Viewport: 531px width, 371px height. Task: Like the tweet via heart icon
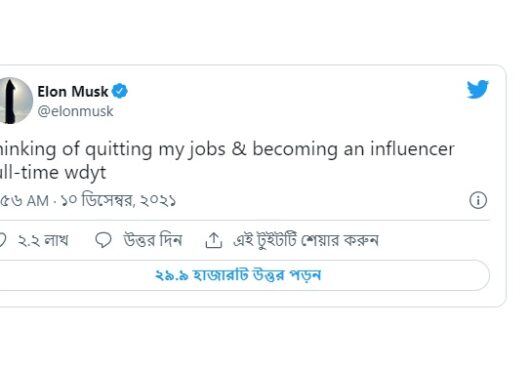2,240
